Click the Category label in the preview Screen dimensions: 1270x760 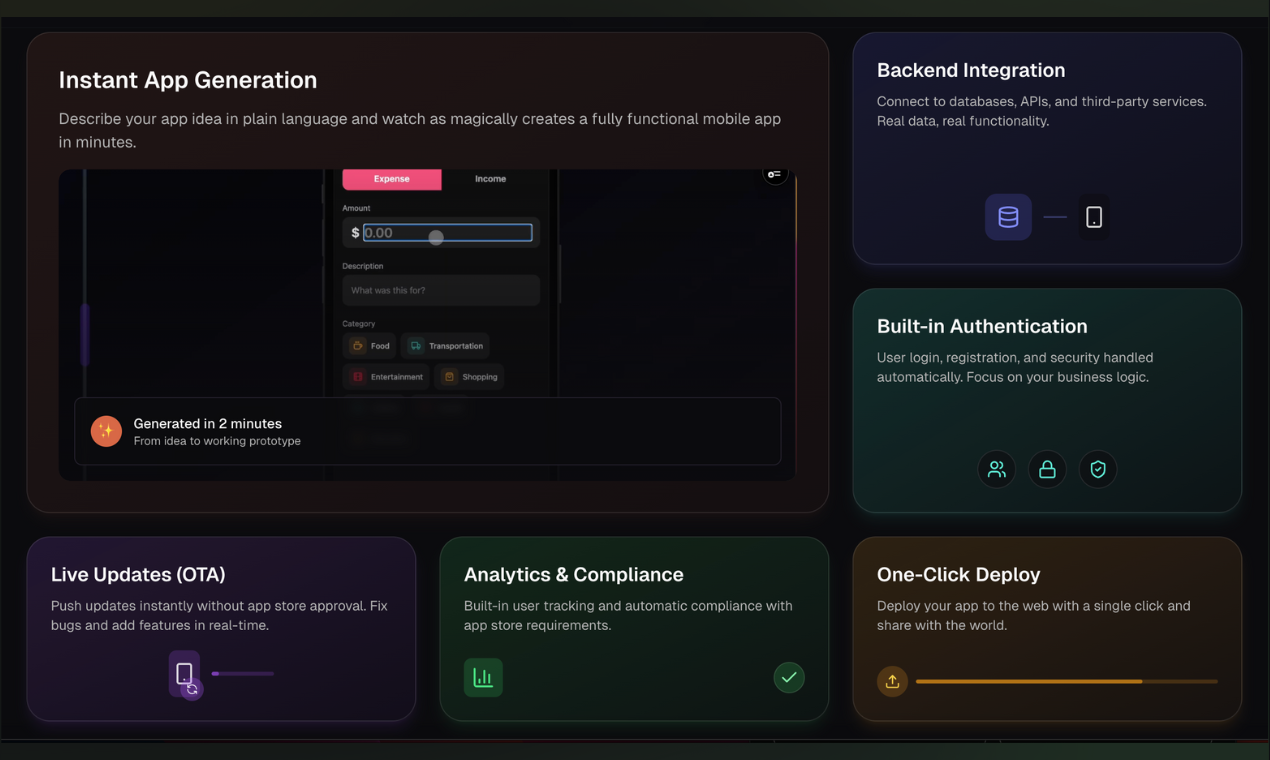(359, 324)
